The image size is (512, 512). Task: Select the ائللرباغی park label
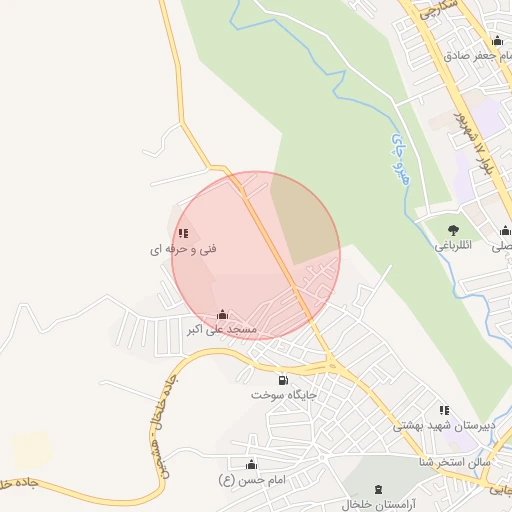[x=453, y=246]
